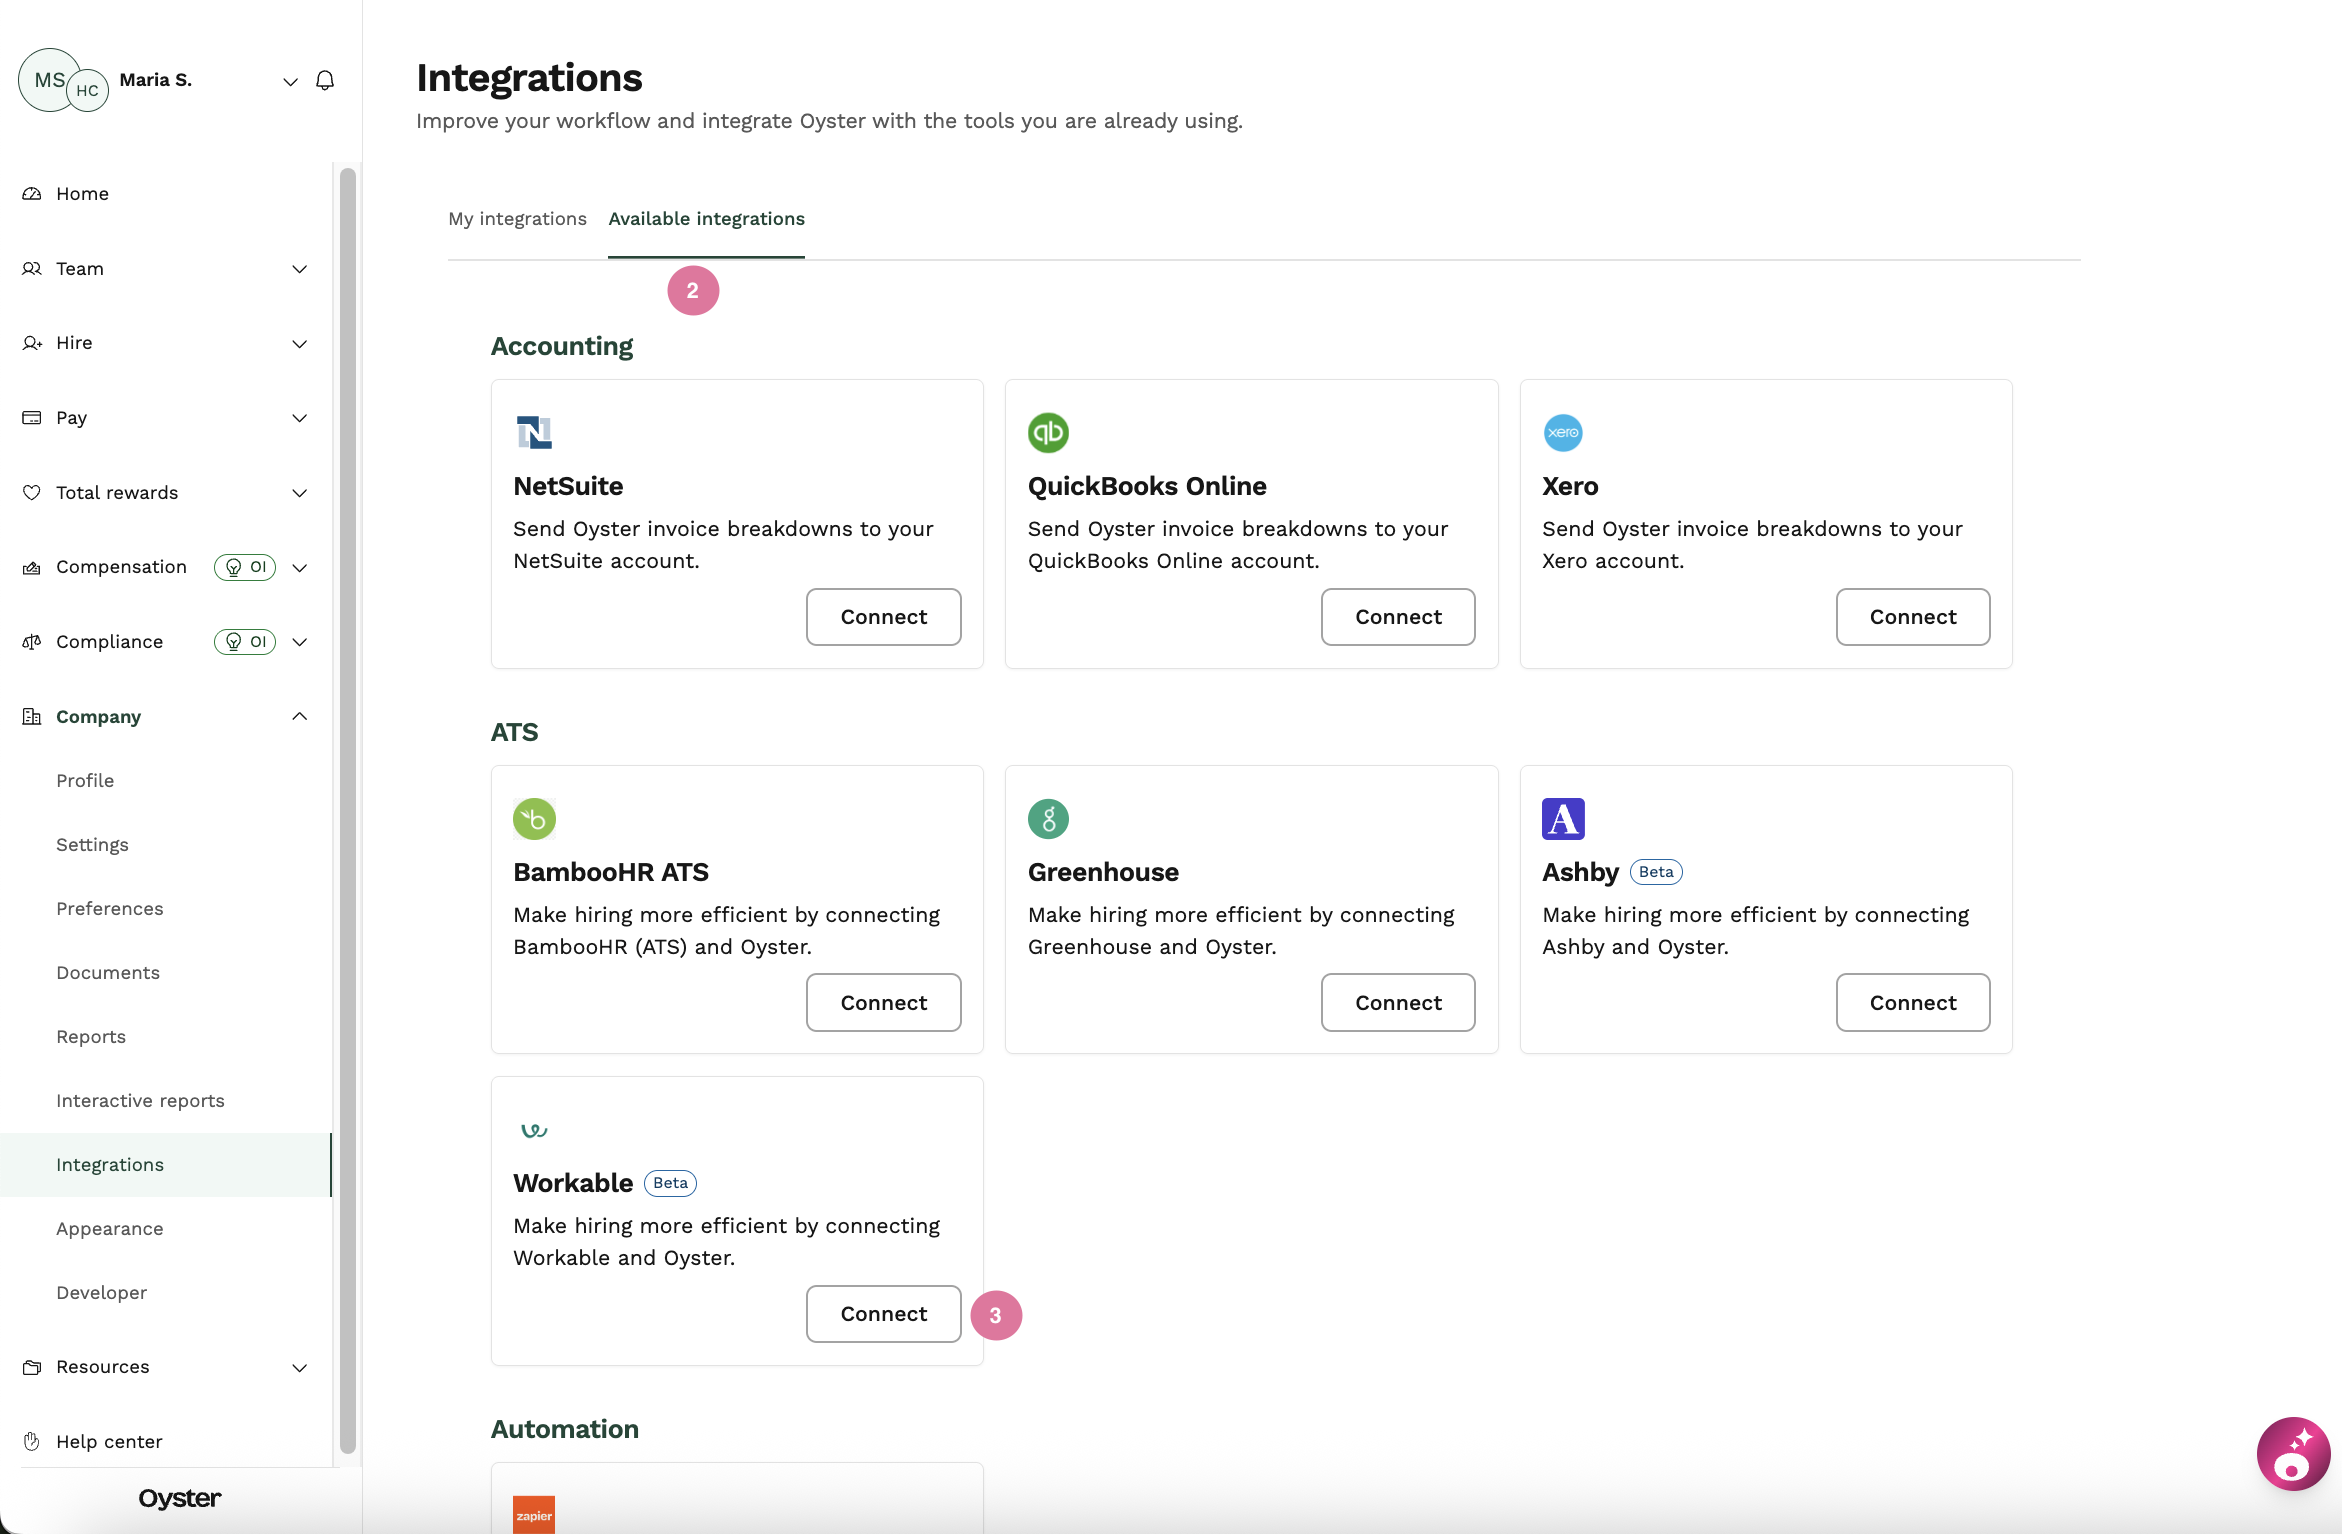Screen dimensions: 2342x1534
Task: Expand the Resources section
Action: tap(299, 1368)
